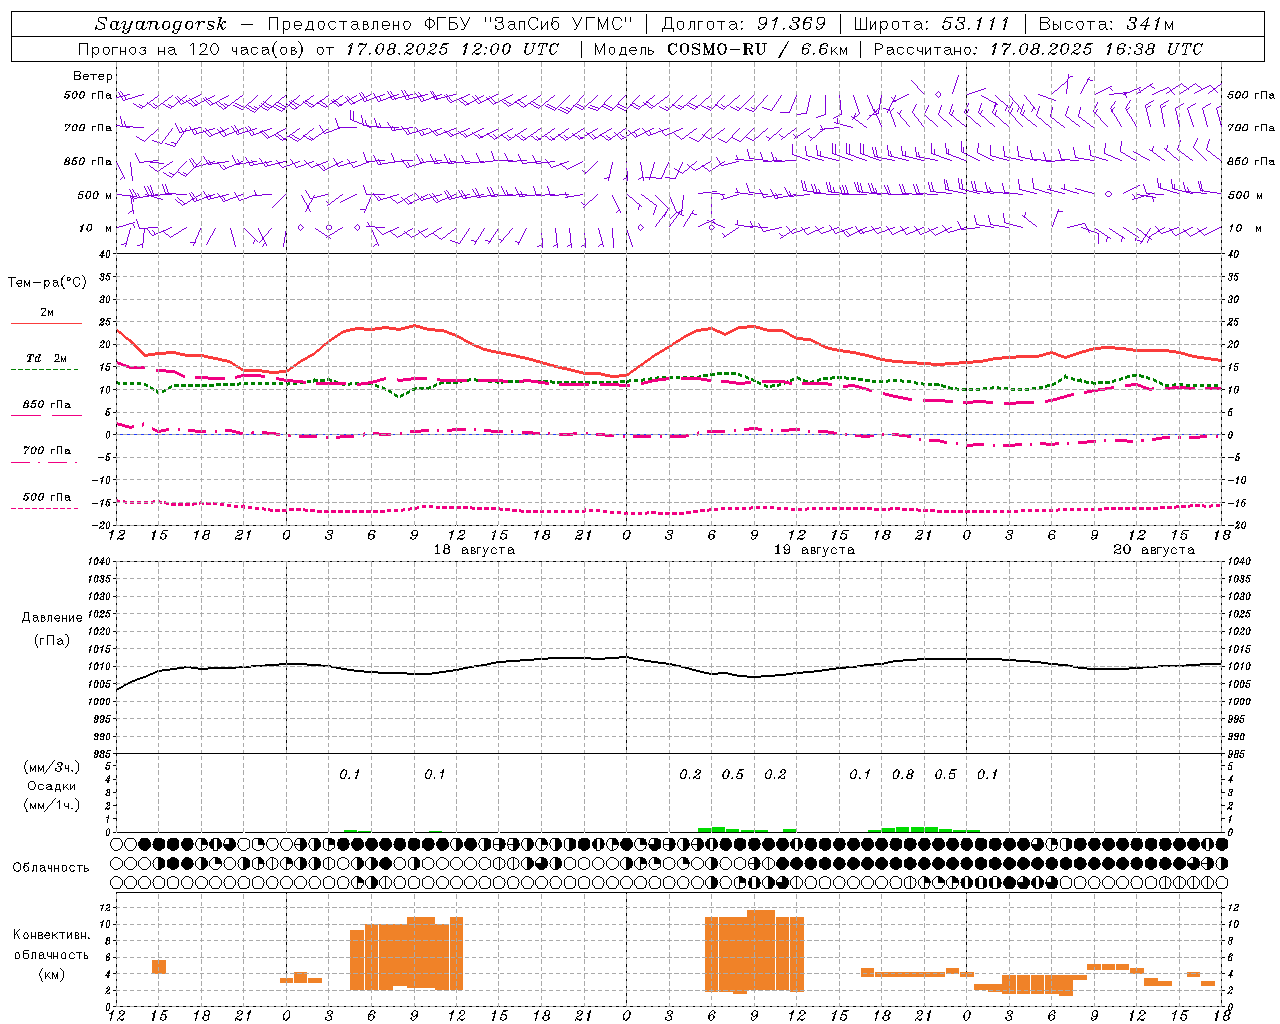Viewport: 1280px width, 1024px height.
Task: Click the Долгота: 91.369 value
Action: (744, 24)
